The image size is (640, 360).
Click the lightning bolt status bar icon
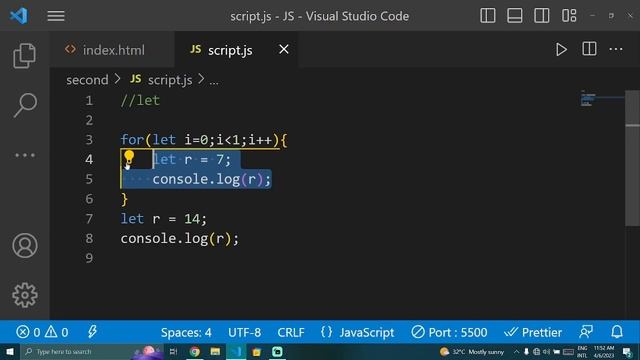pos(92,332)
